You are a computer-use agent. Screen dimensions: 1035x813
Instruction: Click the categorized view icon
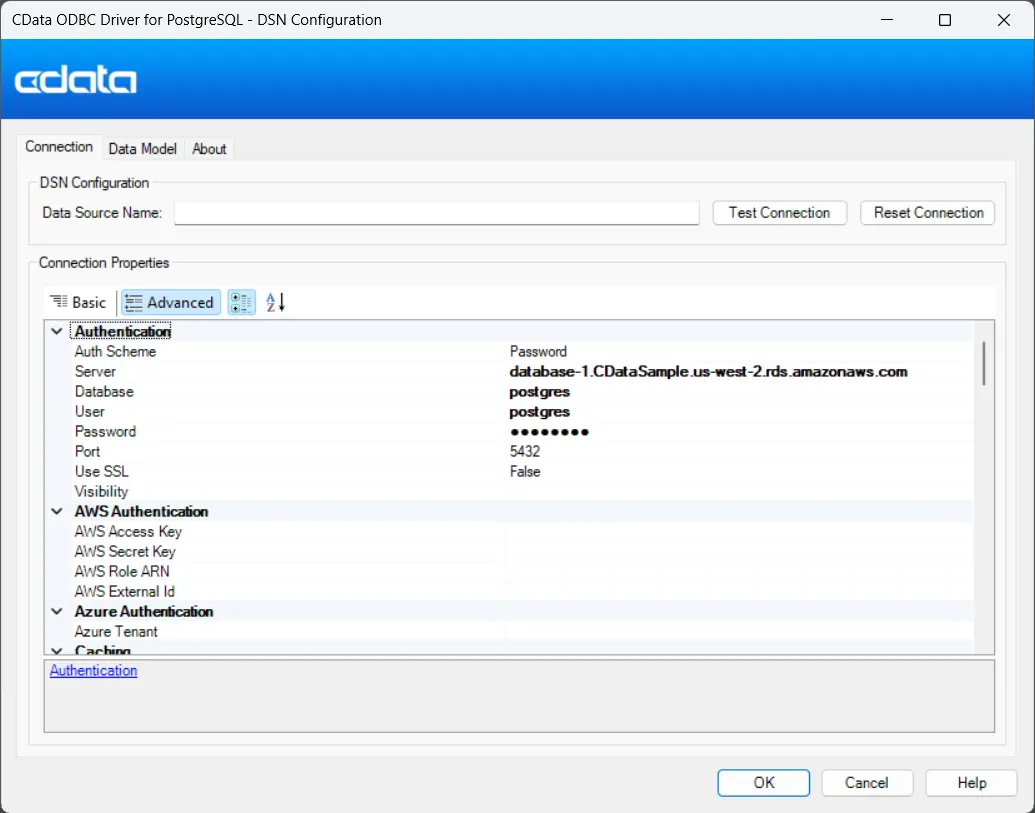[241, 302]
